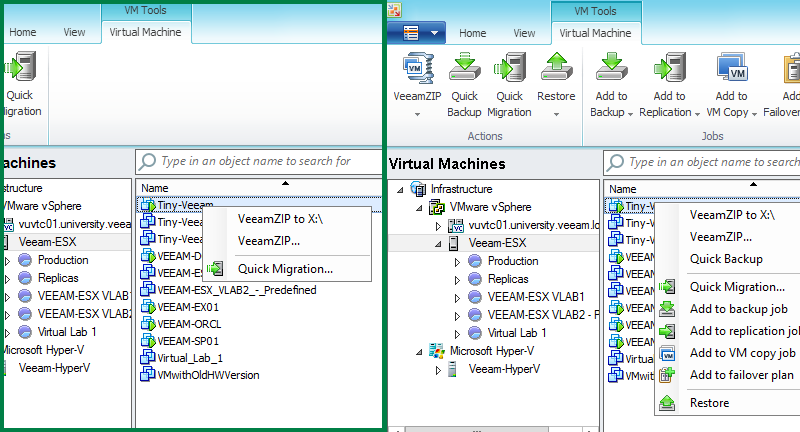Select Virtual Lab 1 in right tree
800x432 pixels.
(517, 333)
